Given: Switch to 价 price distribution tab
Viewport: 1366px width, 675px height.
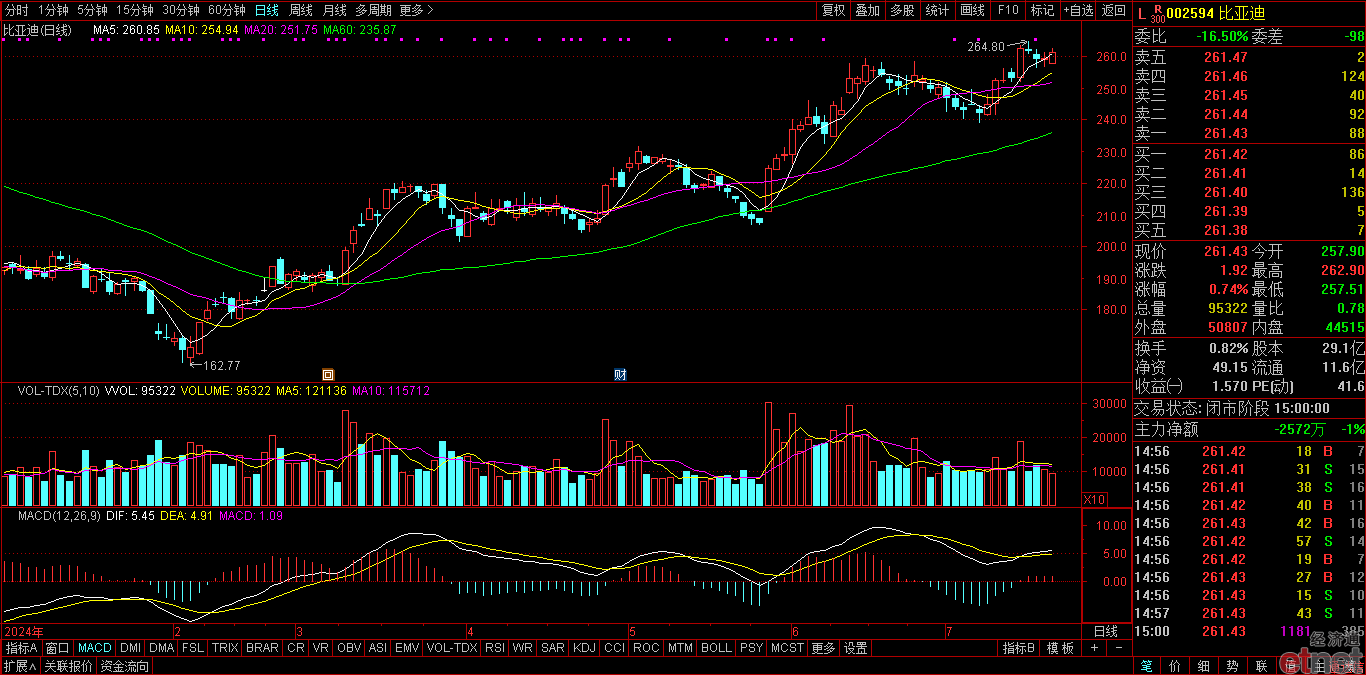Looking at the screenshot, I should 1175,666.
